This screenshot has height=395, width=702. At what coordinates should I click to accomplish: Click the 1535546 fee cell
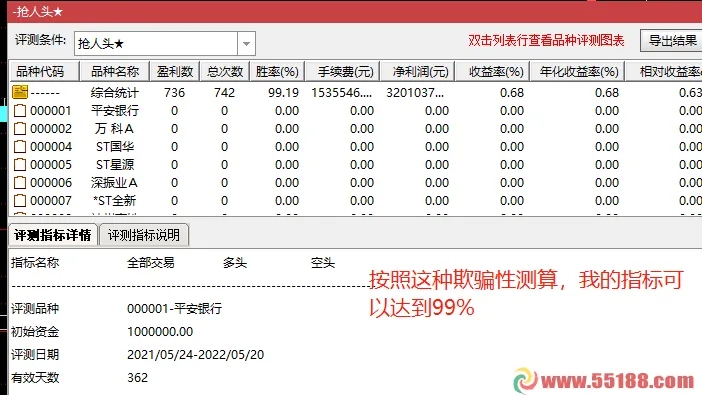tap(342, 93)
